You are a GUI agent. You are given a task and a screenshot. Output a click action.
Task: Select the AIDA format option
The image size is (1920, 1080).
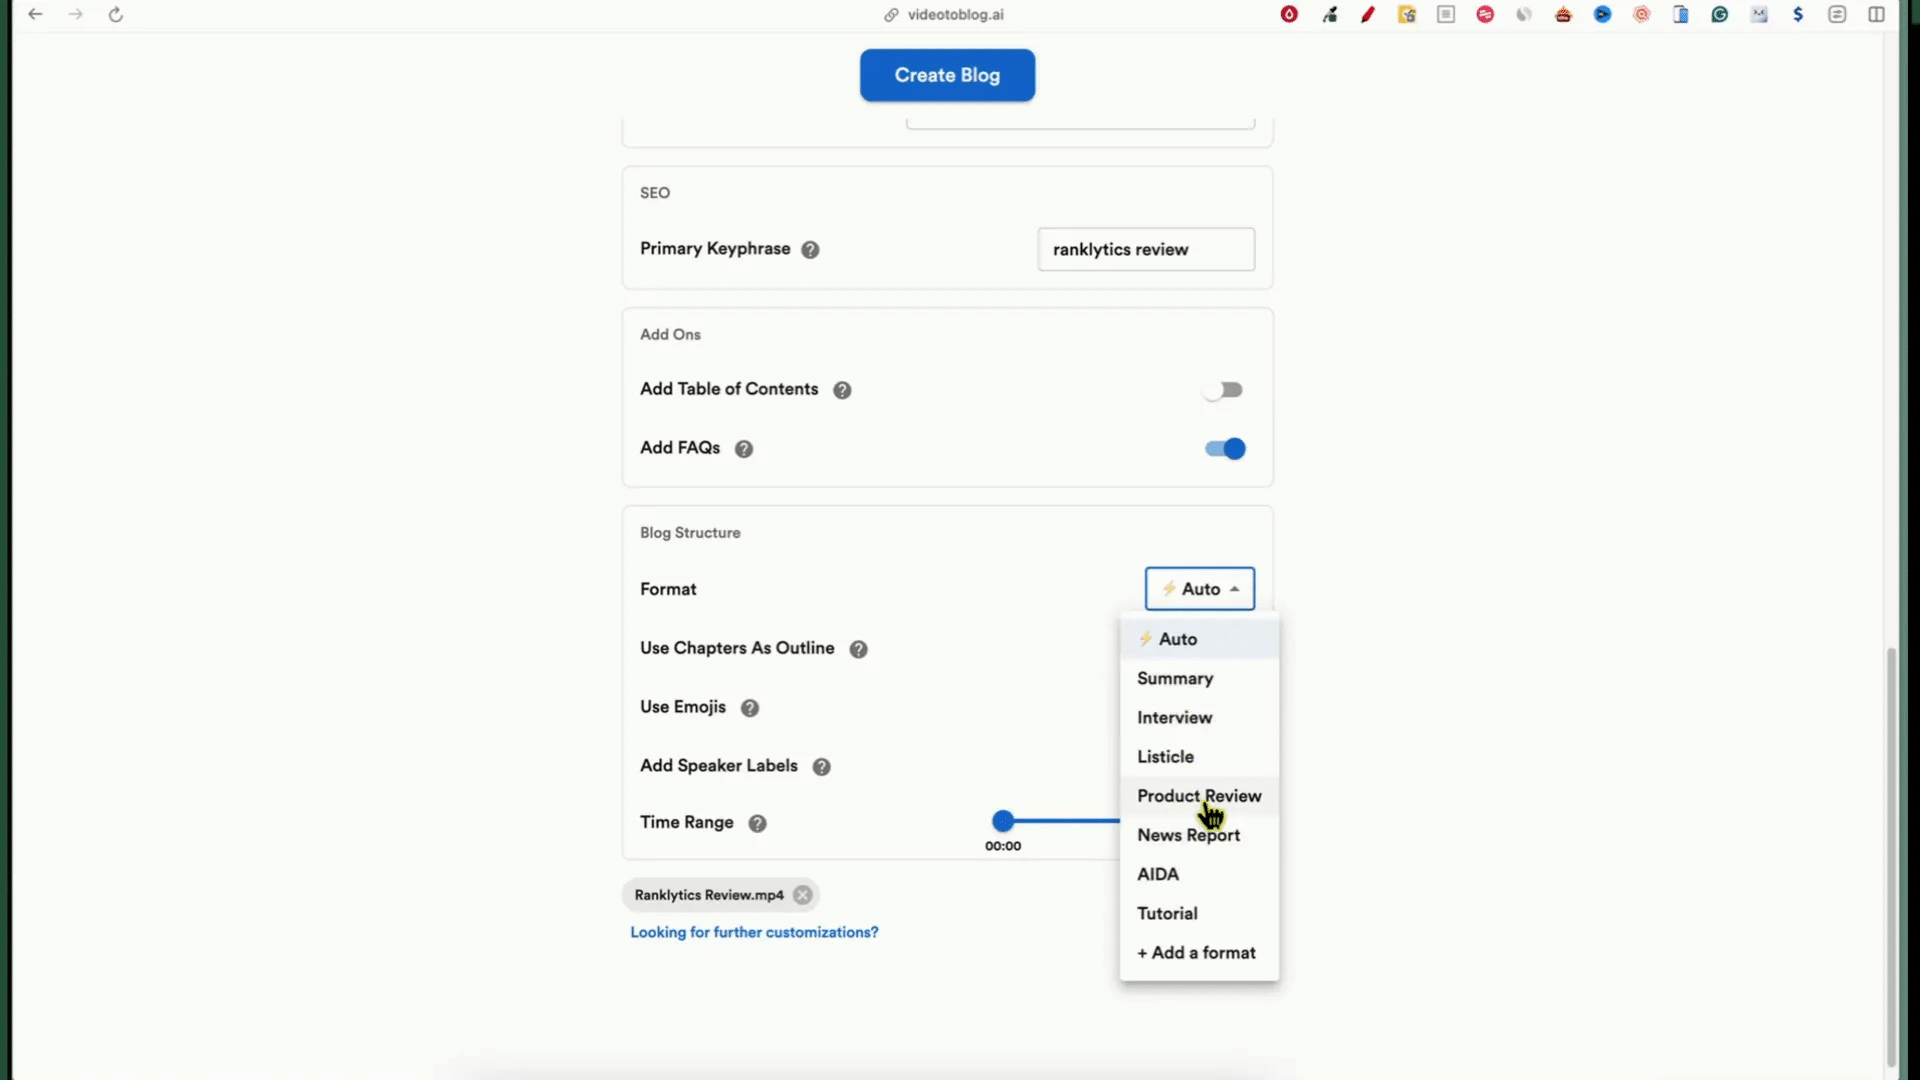[1199, 874]
